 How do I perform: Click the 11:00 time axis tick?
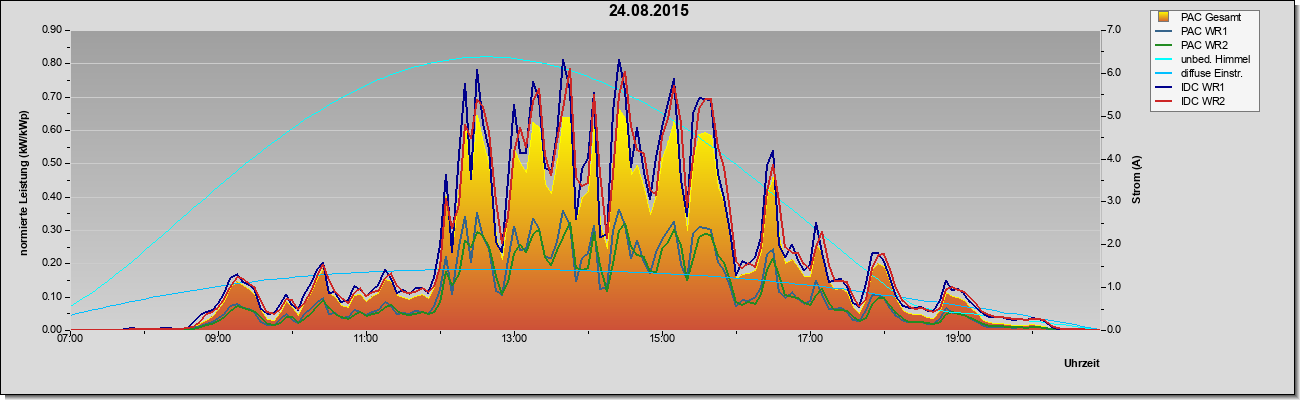point(366,339)
